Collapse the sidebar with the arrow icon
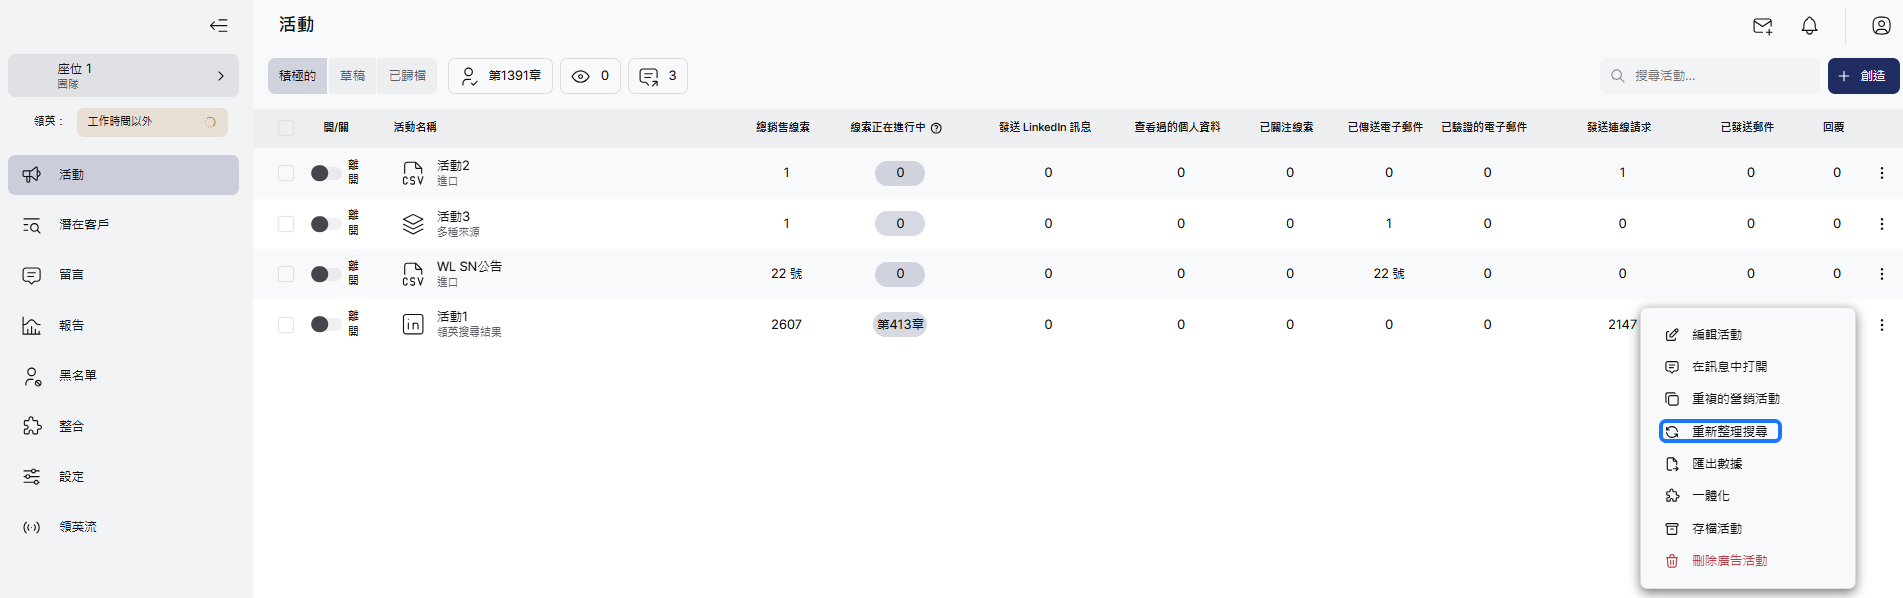 [x=218, y=26]
